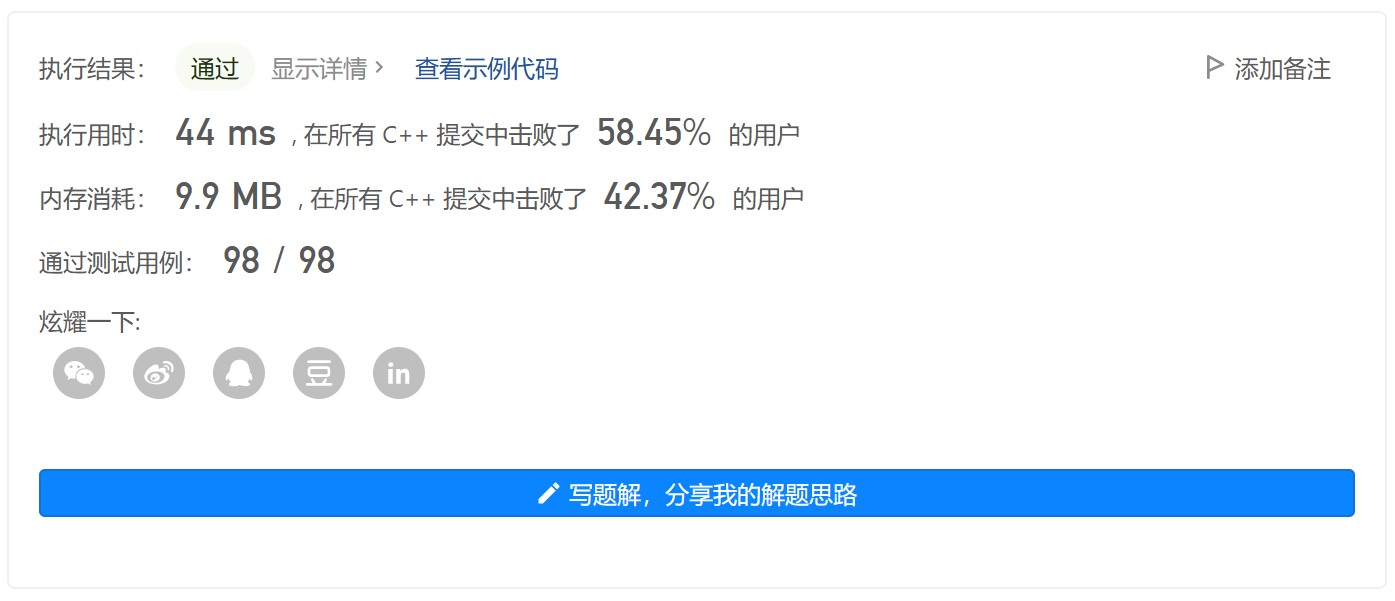Share result via the QQ penguin icon

239,373
